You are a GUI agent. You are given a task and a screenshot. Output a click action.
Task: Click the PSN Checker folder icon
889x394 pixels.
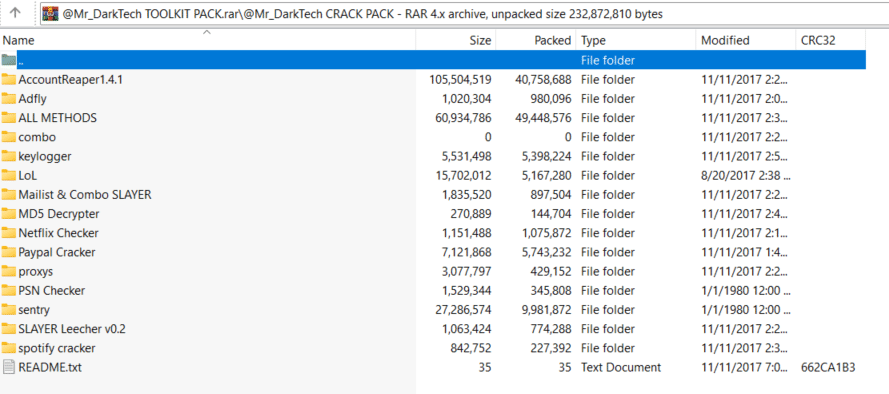coord(9,290)
